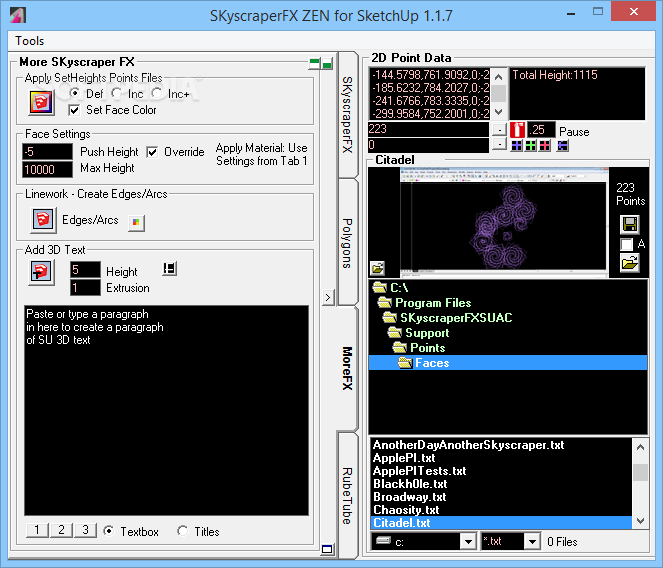Click the floppy disk save icon
663x568 pixels.
(x=630, y=224)
